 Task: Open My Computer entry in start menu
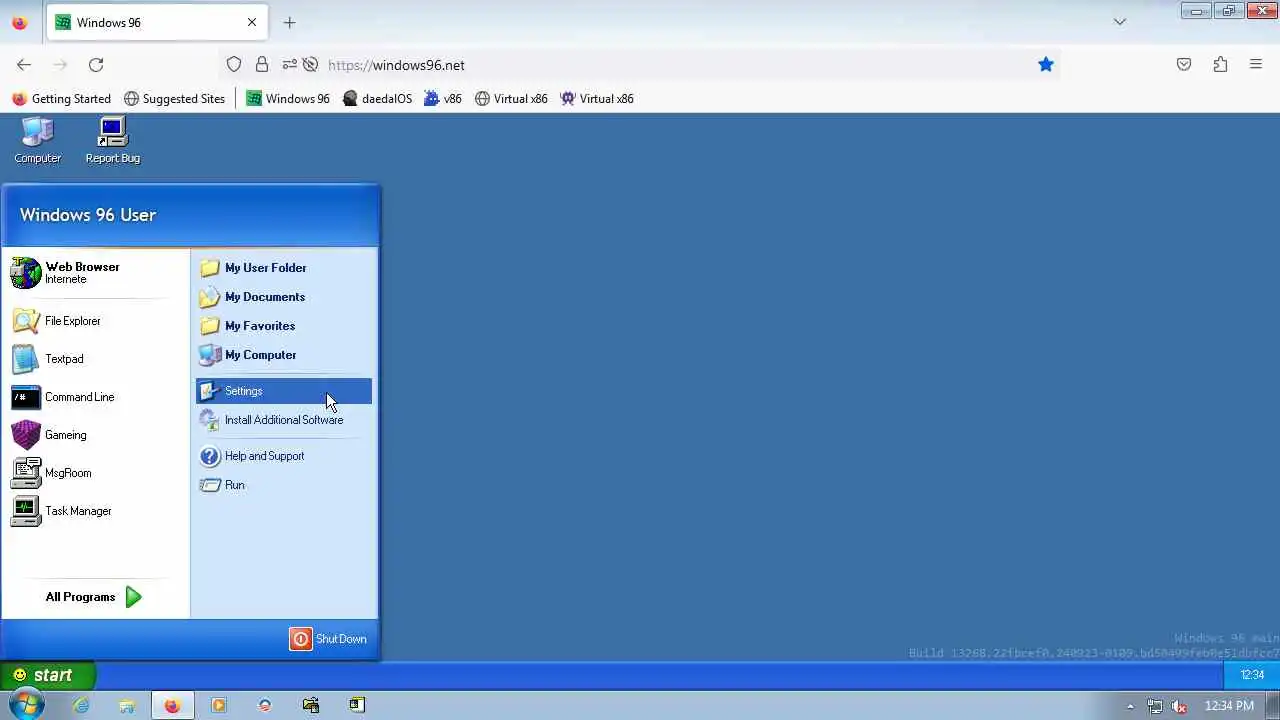[x=284, y=355]
